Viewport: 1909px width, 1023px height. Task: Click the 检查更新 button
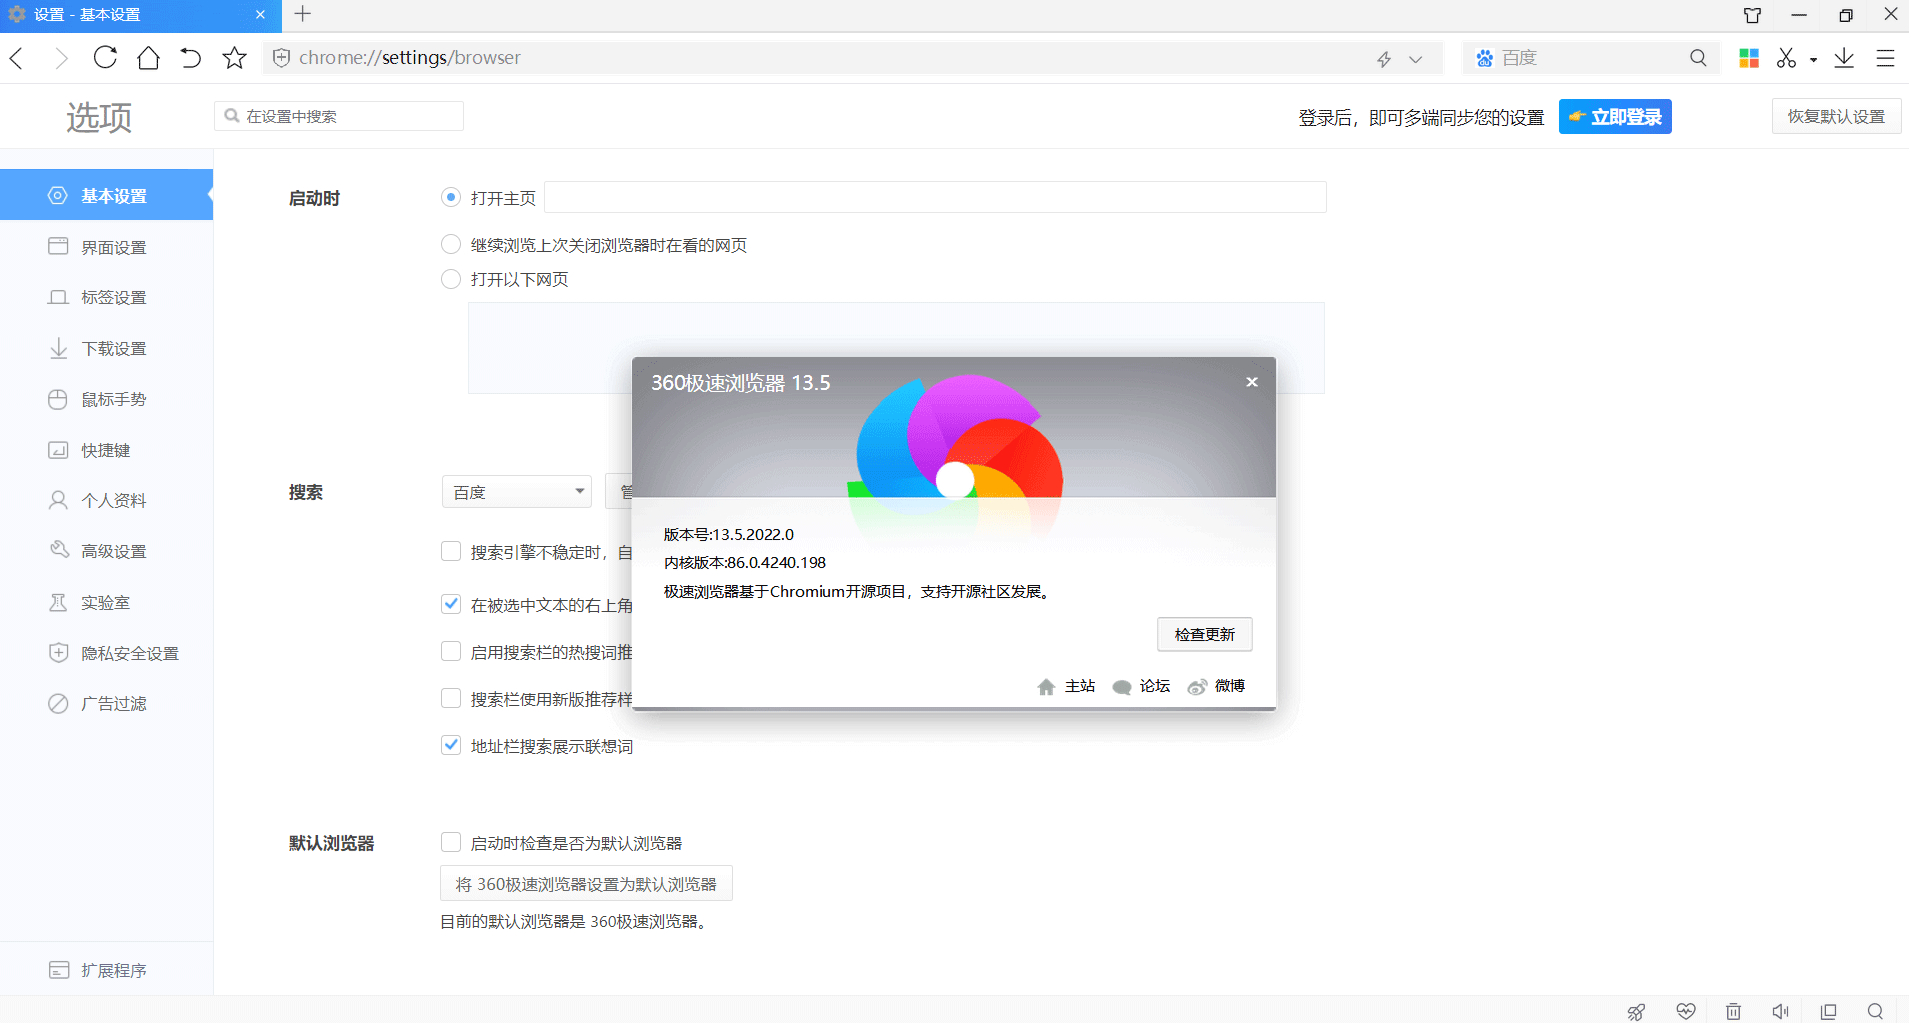coord(1204,634)
